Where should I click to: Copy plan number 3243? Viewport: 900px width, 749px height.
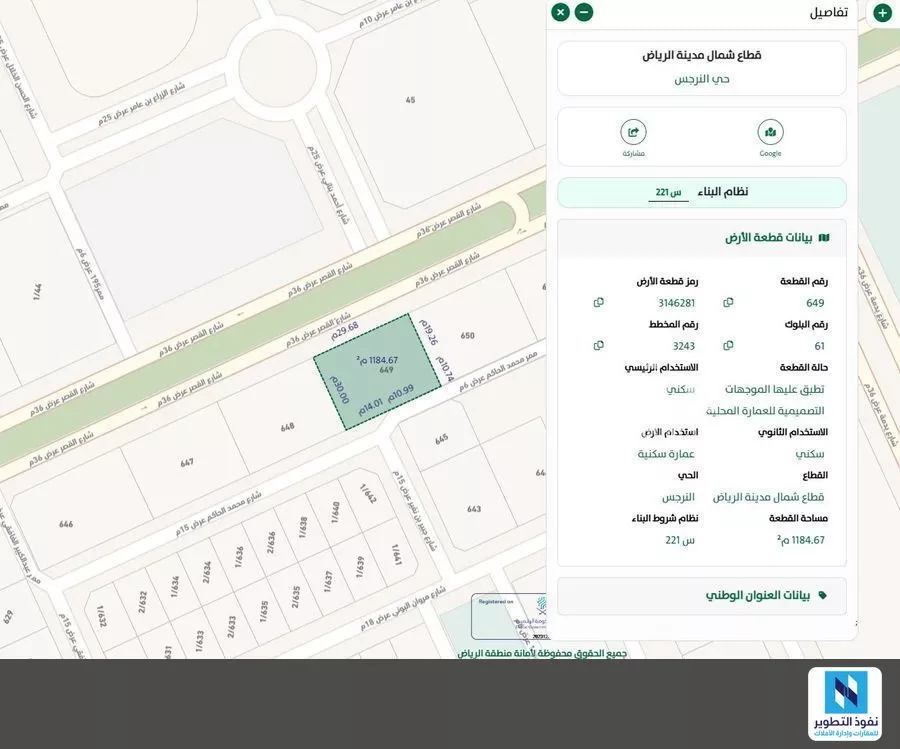(597, 345)
